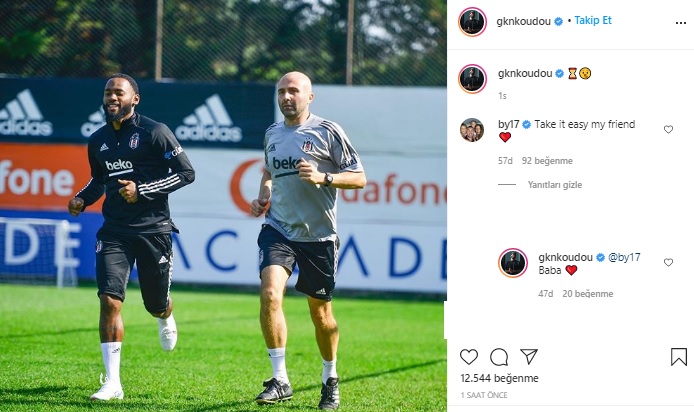
Task: Show 92 beğenme on by17's comment
Action: [547, 161]
